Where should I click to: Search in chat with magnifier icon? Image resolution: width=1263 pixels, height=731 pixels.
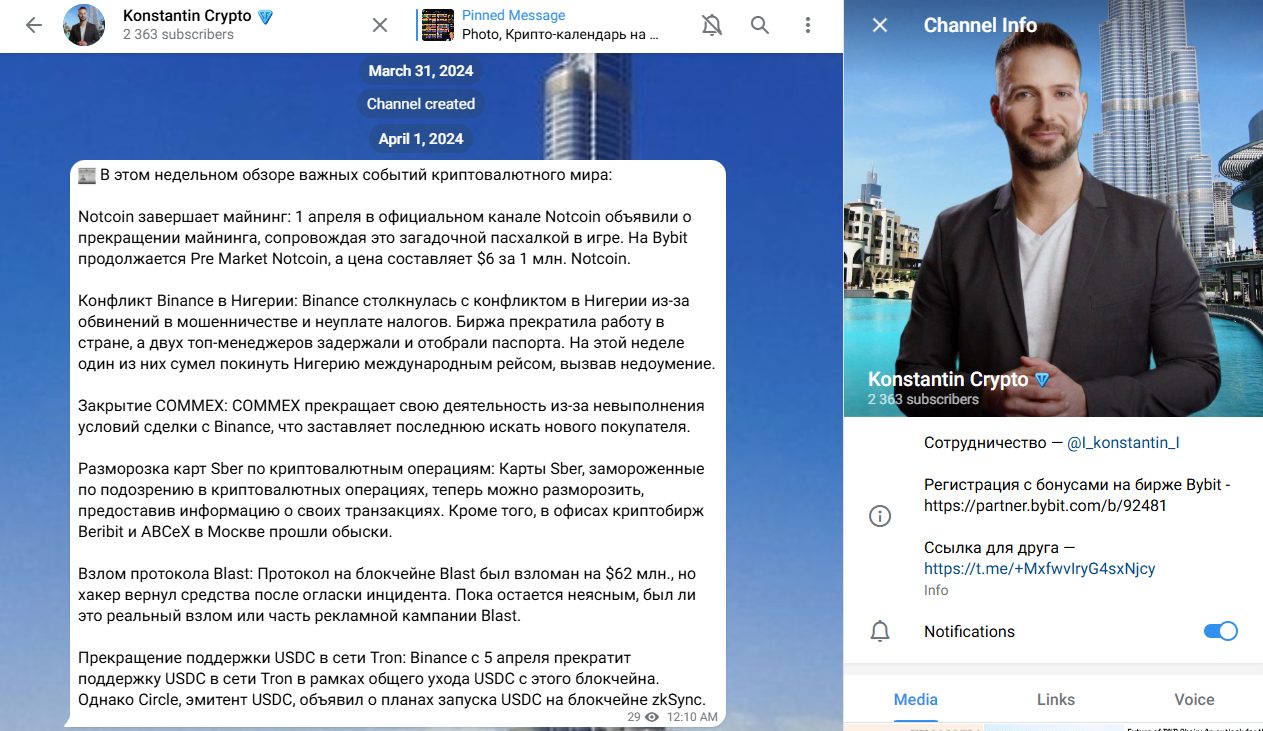point(760,26)
